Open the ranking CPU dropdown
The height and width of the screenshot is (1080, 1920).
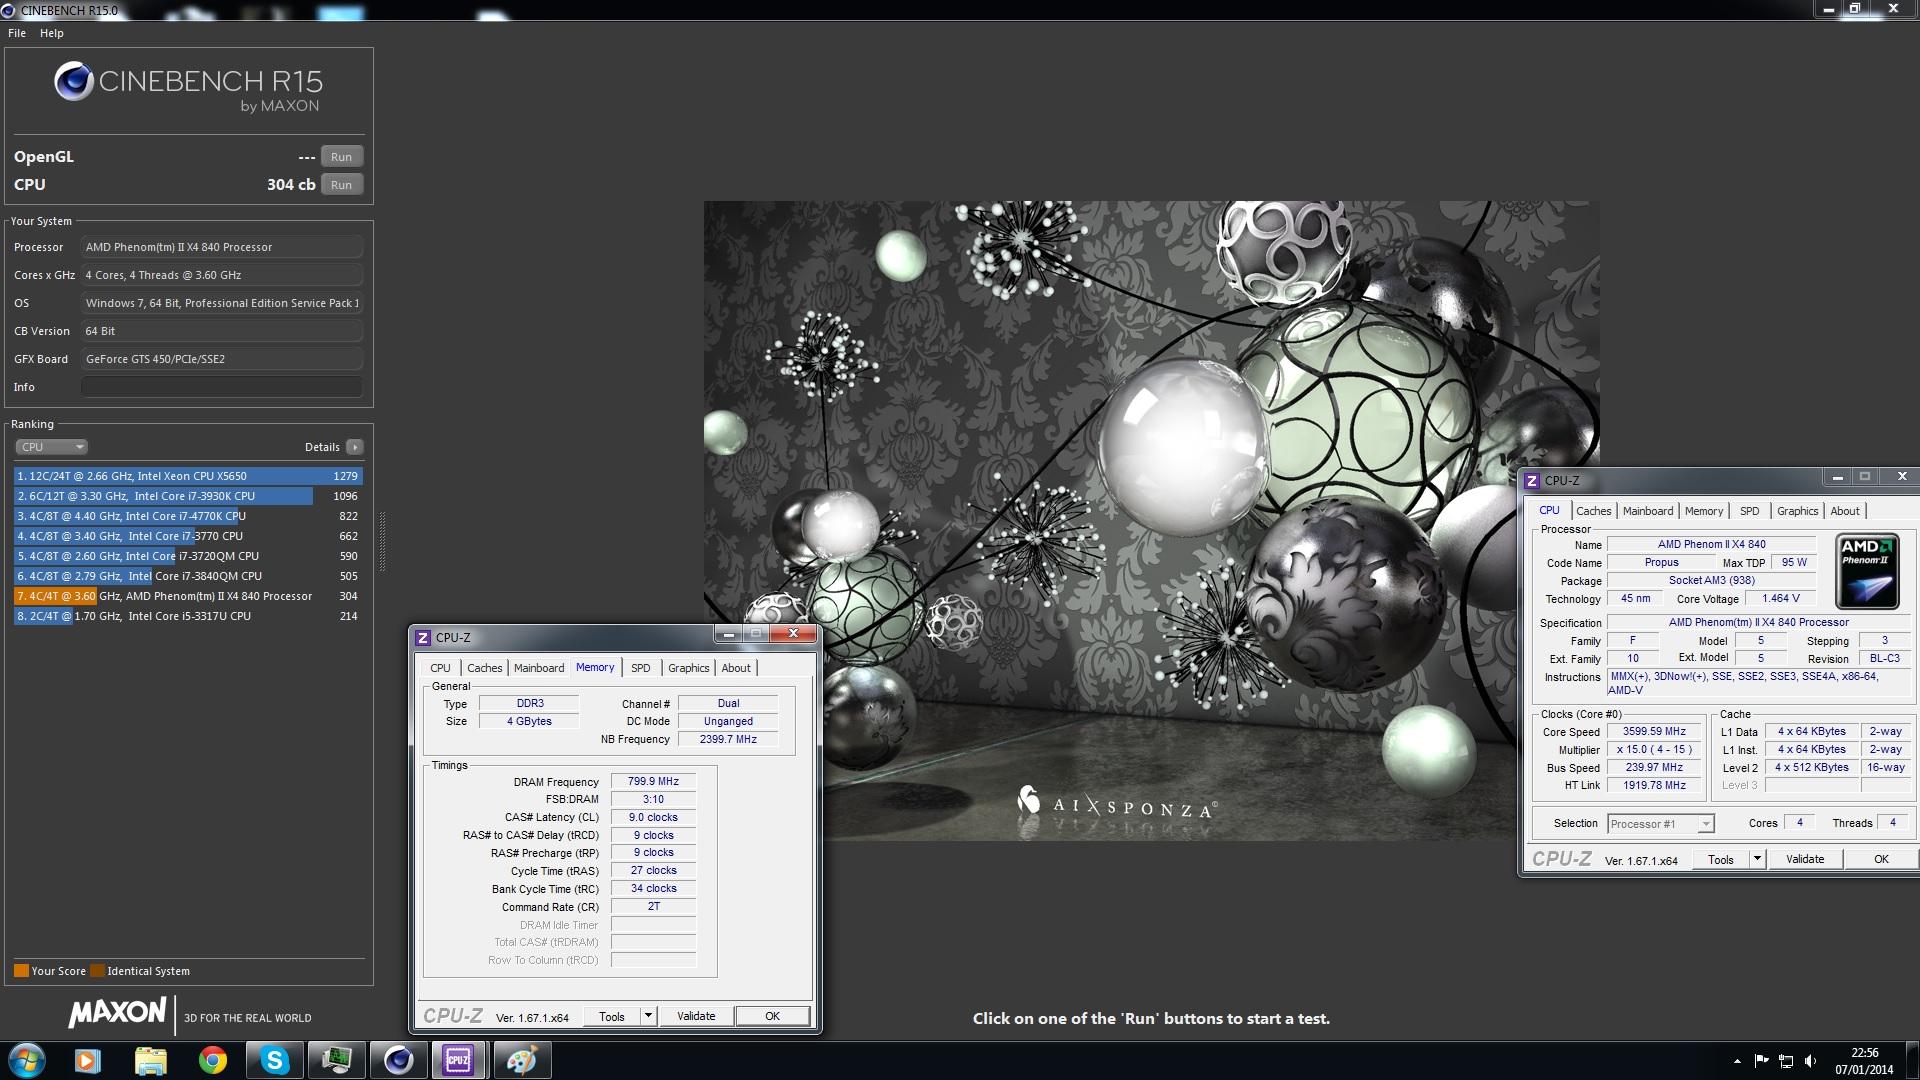52,447
